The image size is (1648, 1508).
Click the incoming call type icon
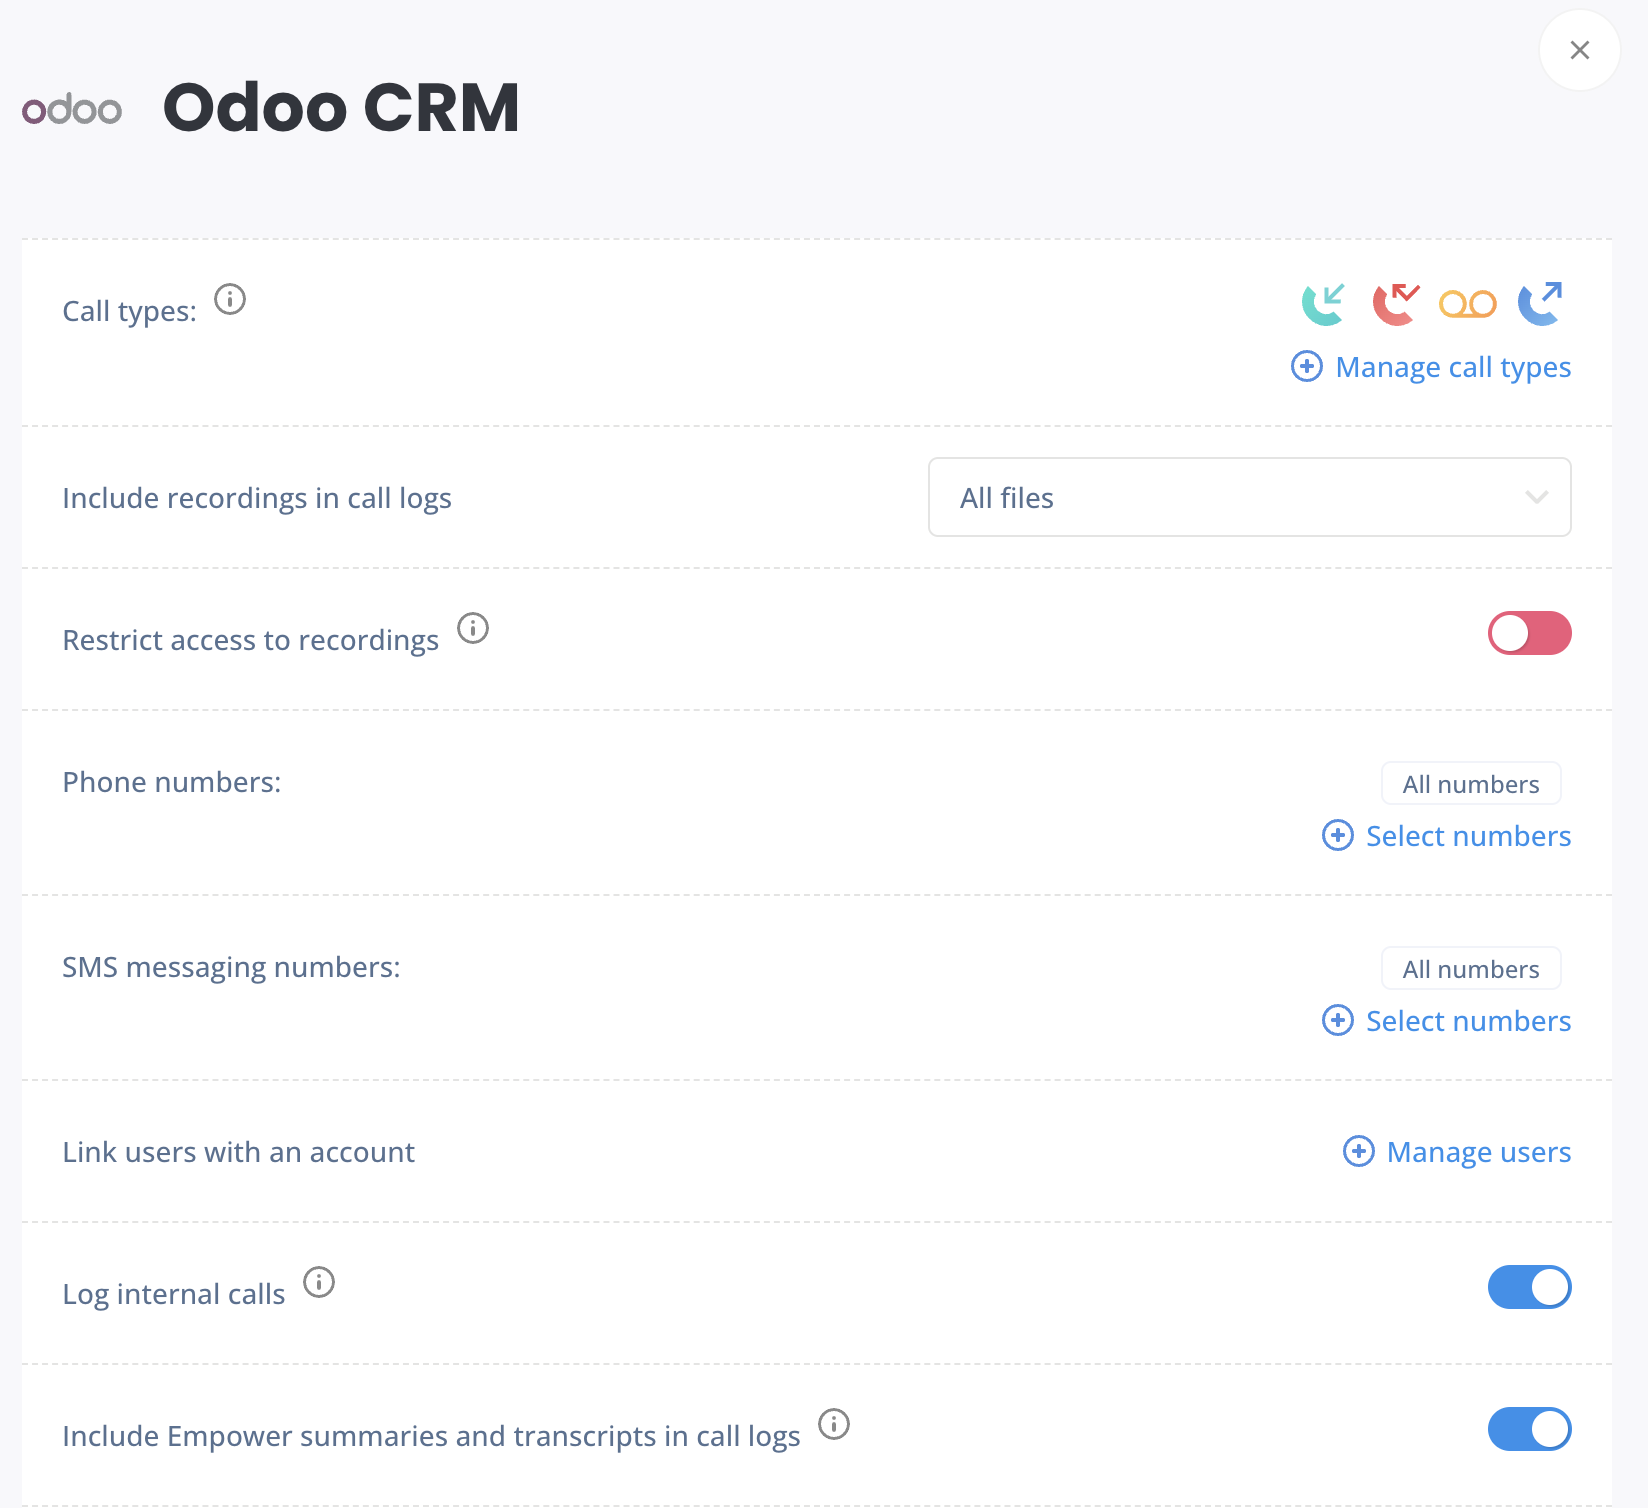[1323, 304]
